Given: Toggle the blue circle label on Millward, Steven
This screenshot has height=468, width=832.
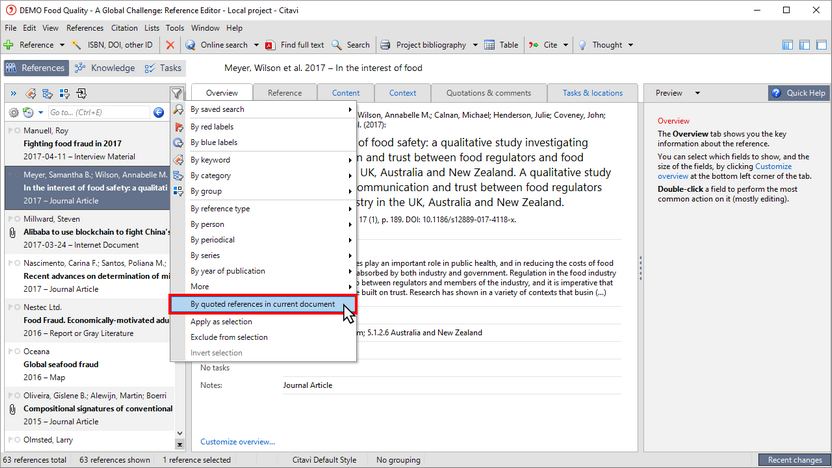Looking at the screenshot, I should pyautogui.click(x=18, y=219).
